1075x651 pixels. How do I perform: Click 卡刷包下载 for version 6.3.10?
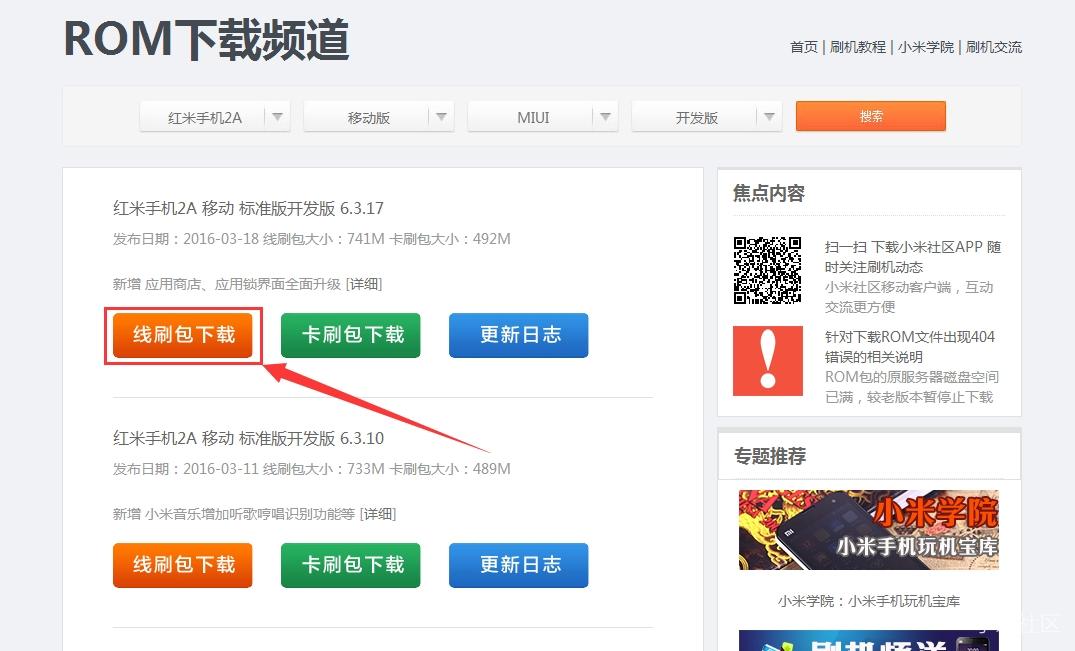[350, 565]
